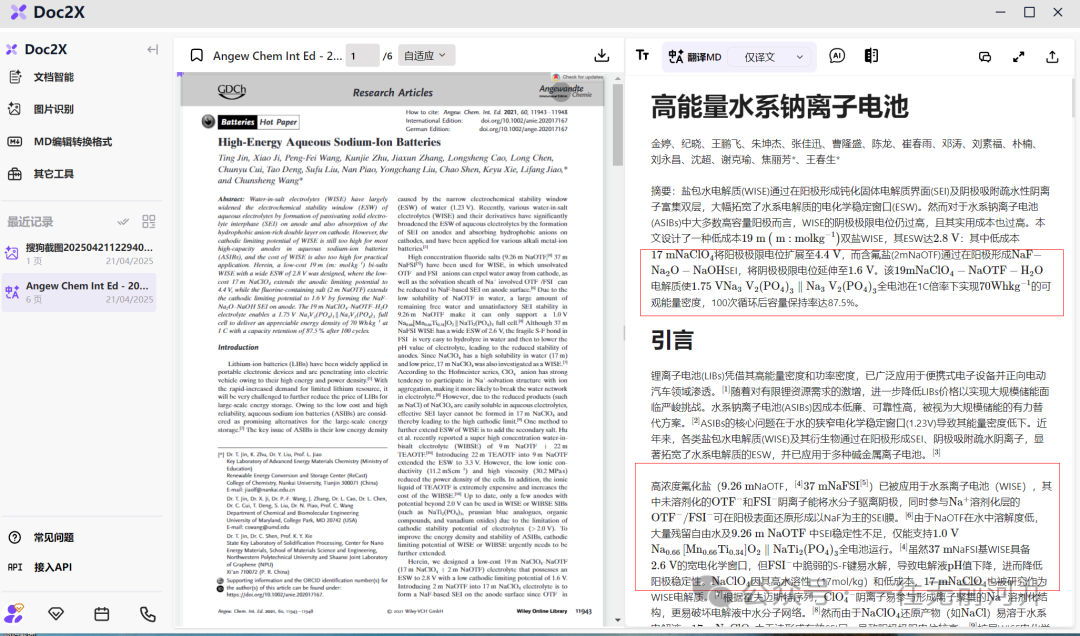The image size is (1080, 636).
Task: Expand 其它工具 in the sidebar
Action: click(x=54, y=174)
